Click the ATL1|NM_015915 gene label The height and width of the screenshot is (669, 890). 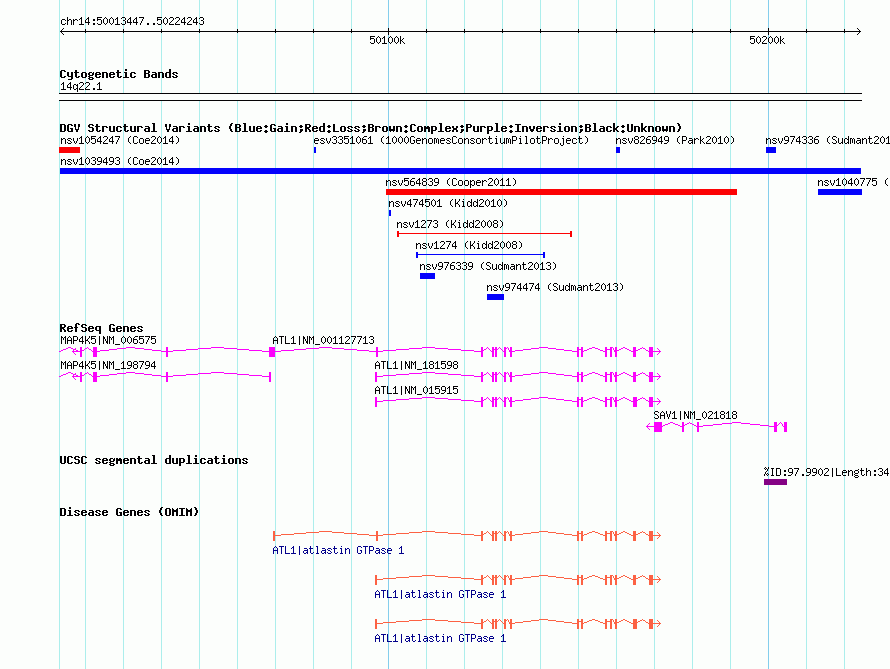pyautogui.click(x=416, y=390)
